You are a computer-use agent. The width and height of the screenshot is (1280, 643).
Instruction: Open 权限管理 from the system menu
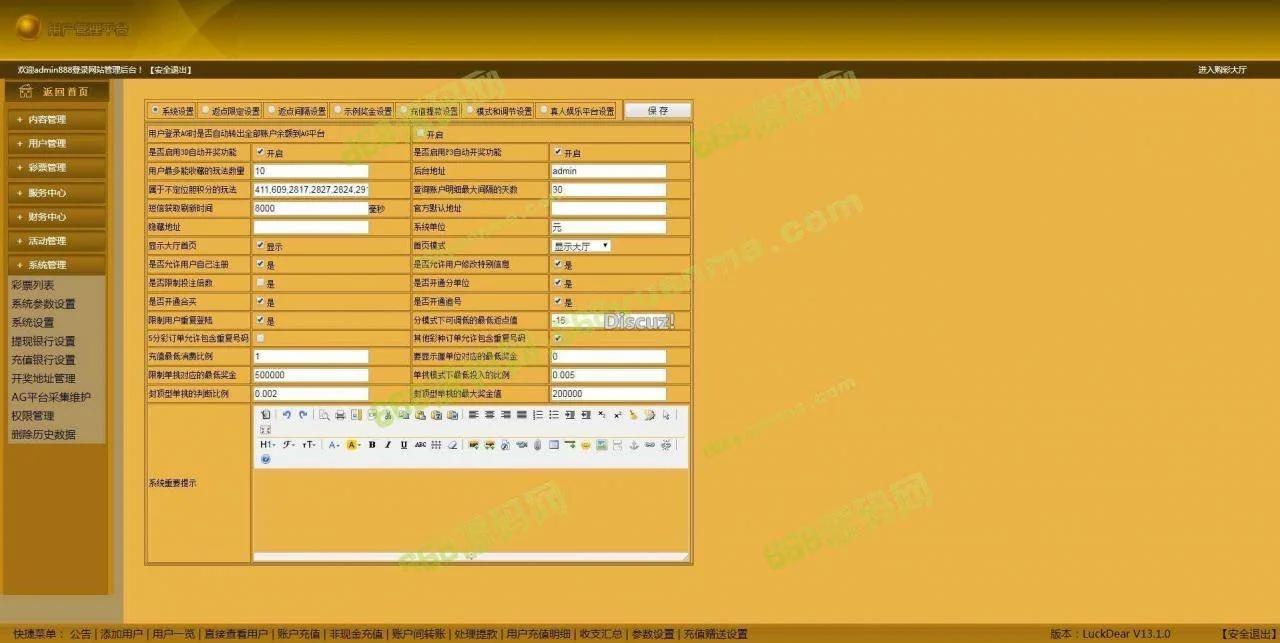pyautogui.click(x=32, y=416)
